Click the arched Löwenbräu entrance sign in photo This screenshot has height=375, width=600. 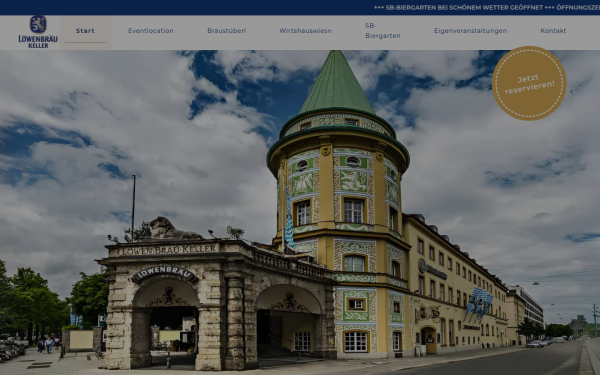point(165,274)
